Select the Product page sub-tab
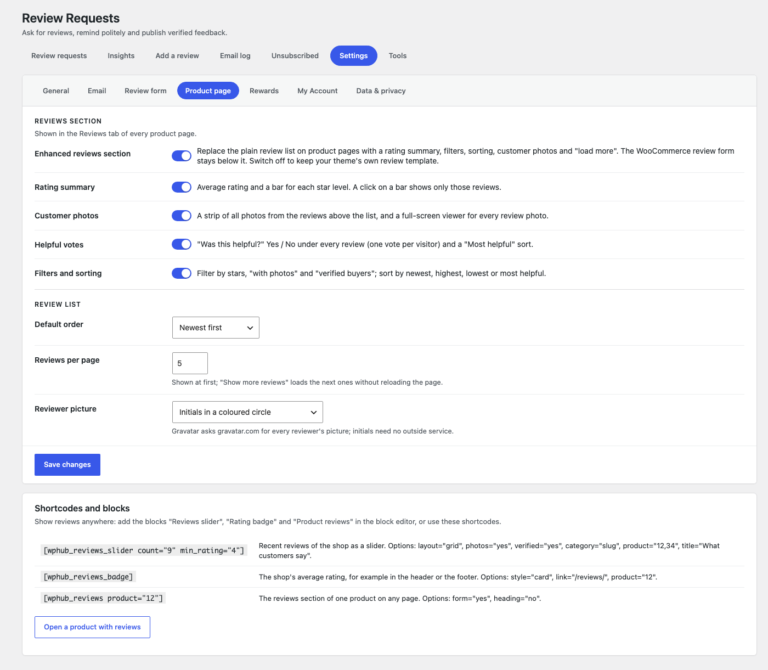 pyautogui.click(x=208, y=91)
